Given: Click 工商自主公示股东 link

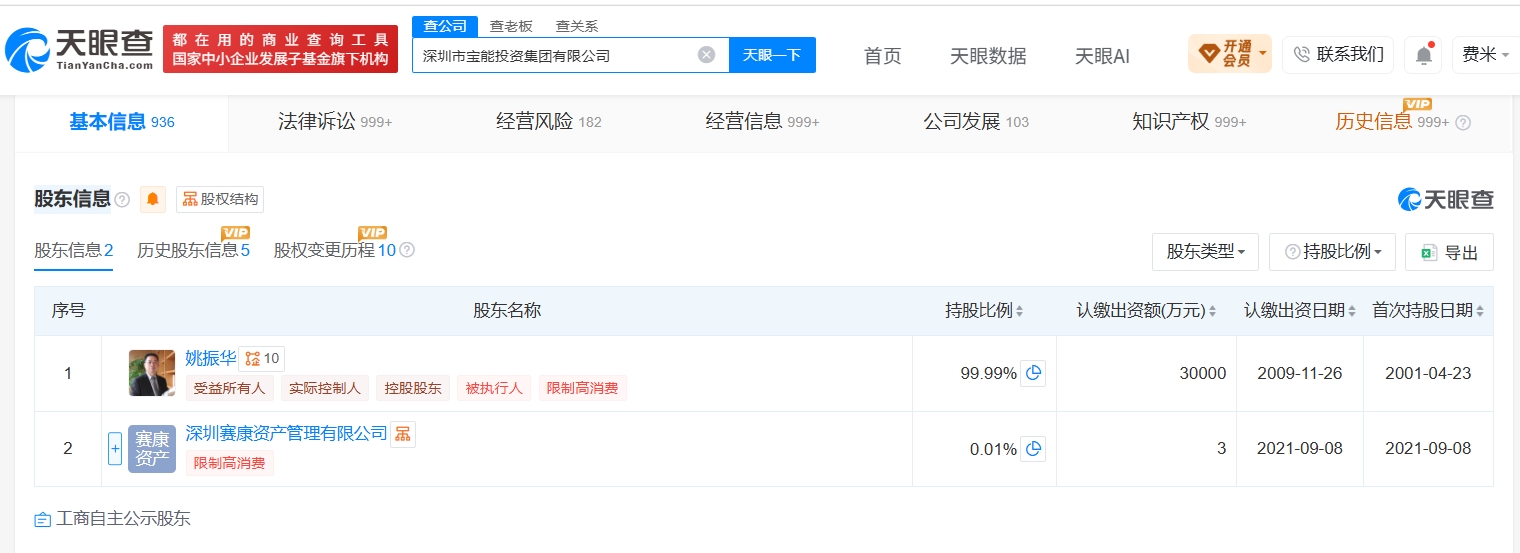Looking at the screenshot, I should pos(123,519).
